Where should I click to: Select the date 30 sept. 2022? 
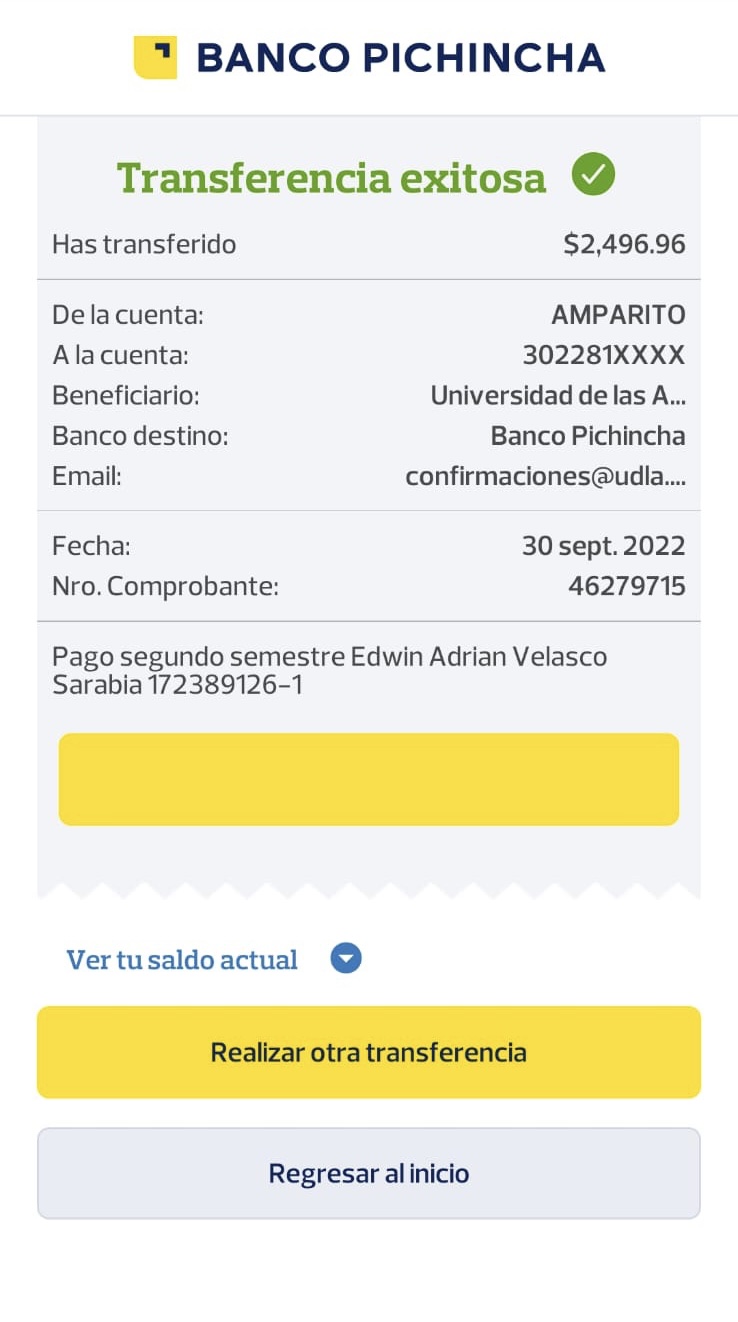(x=603, y=546)
